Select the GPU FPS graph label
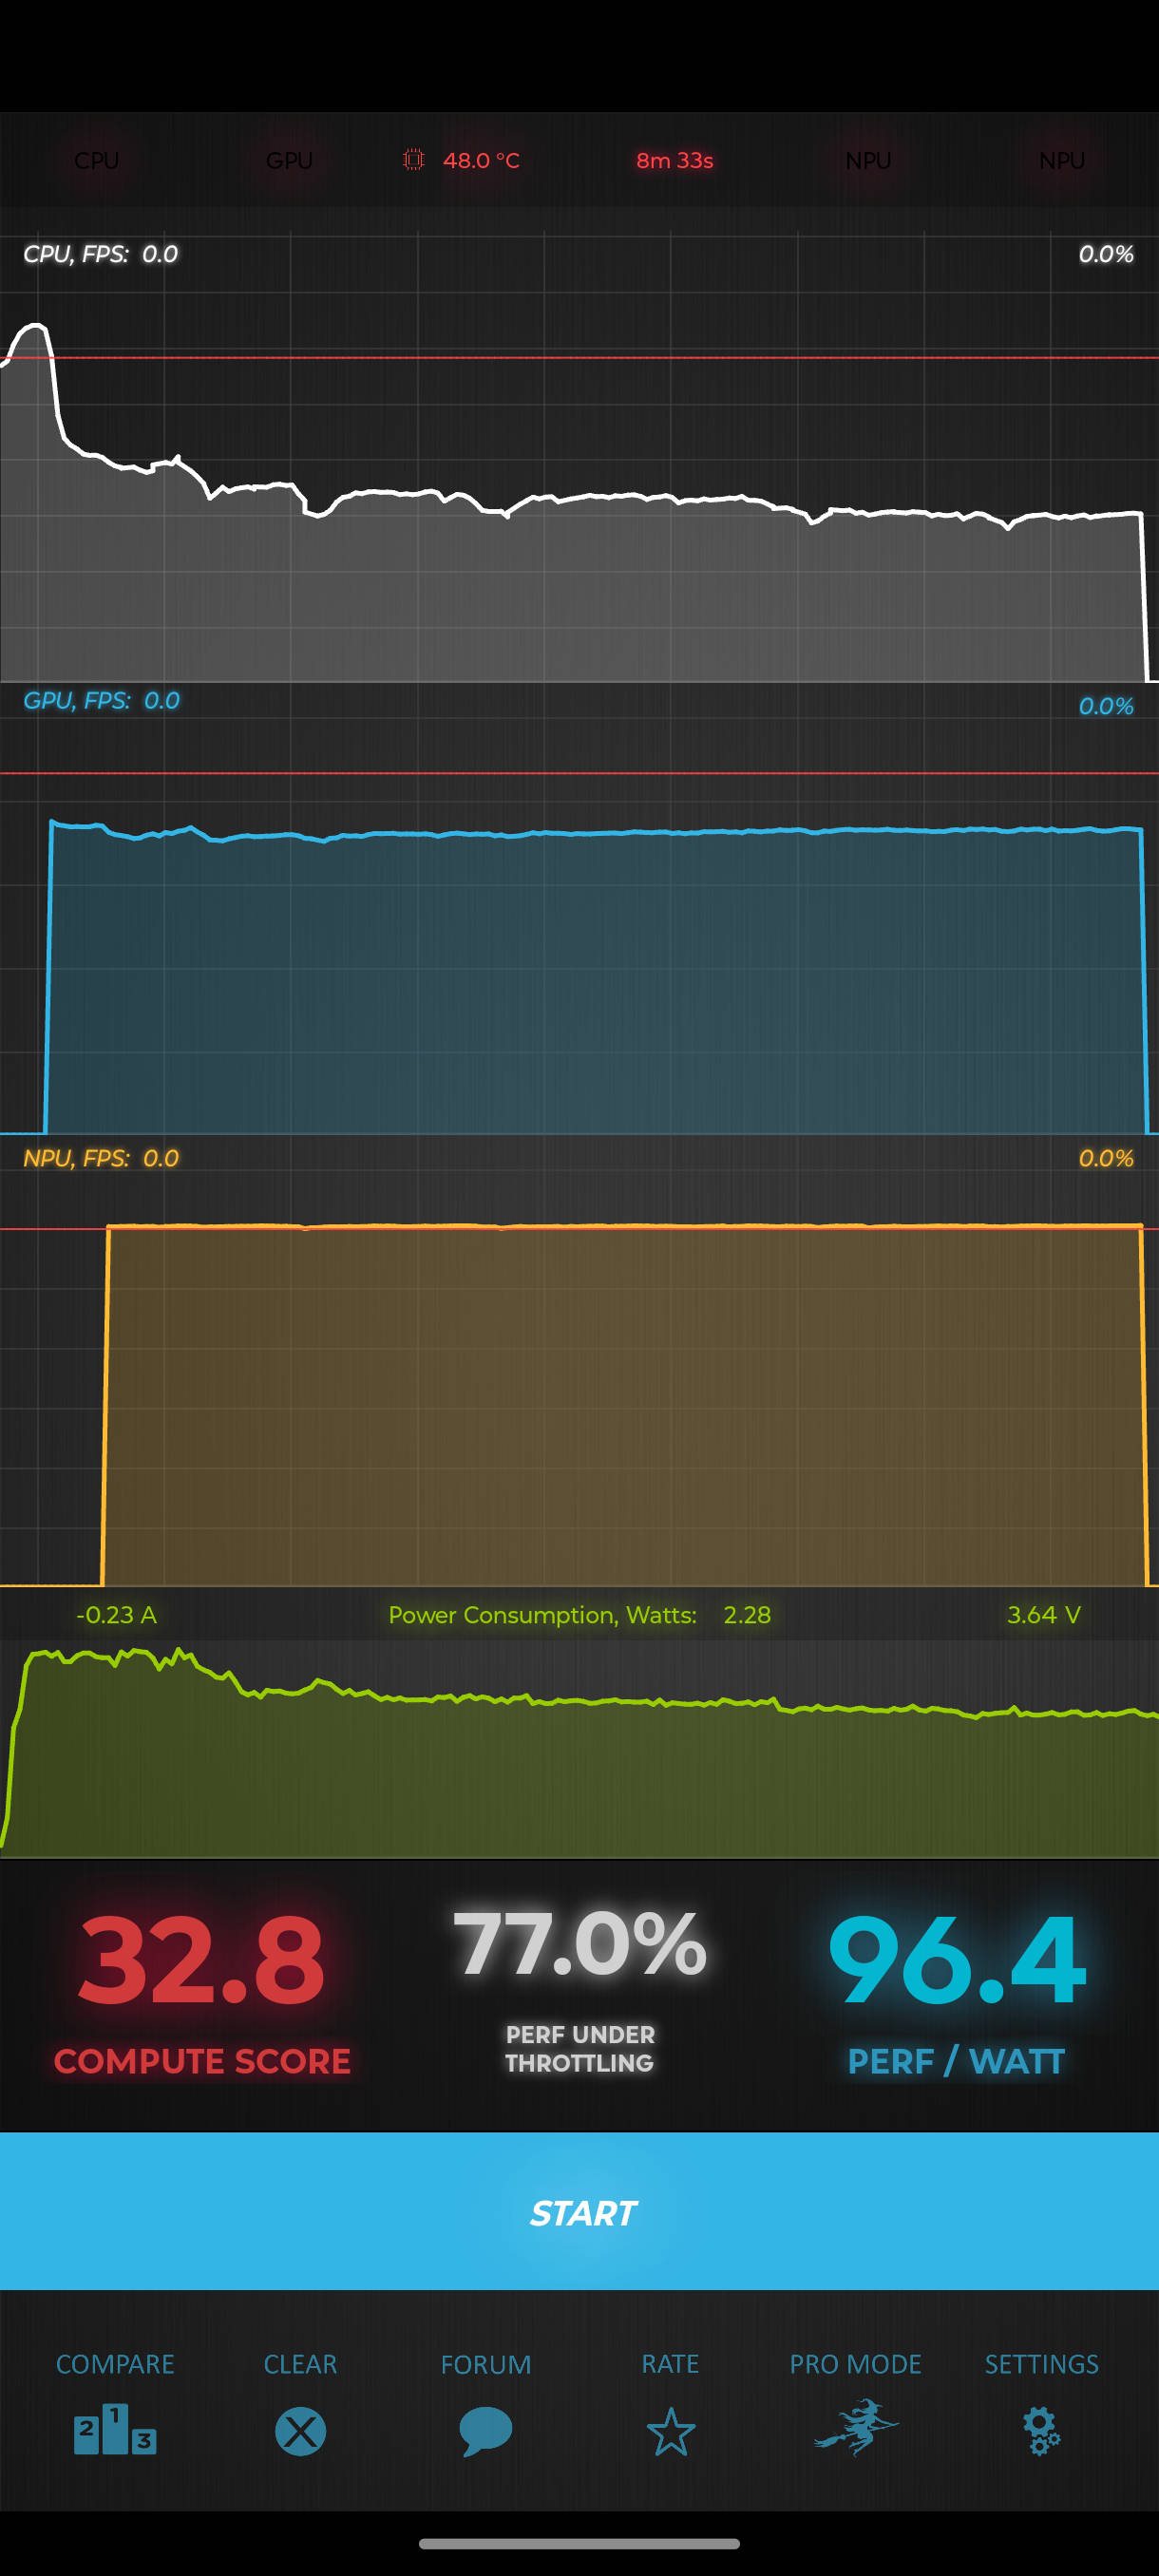The image size is (1159, 2576). pos(101,701)
